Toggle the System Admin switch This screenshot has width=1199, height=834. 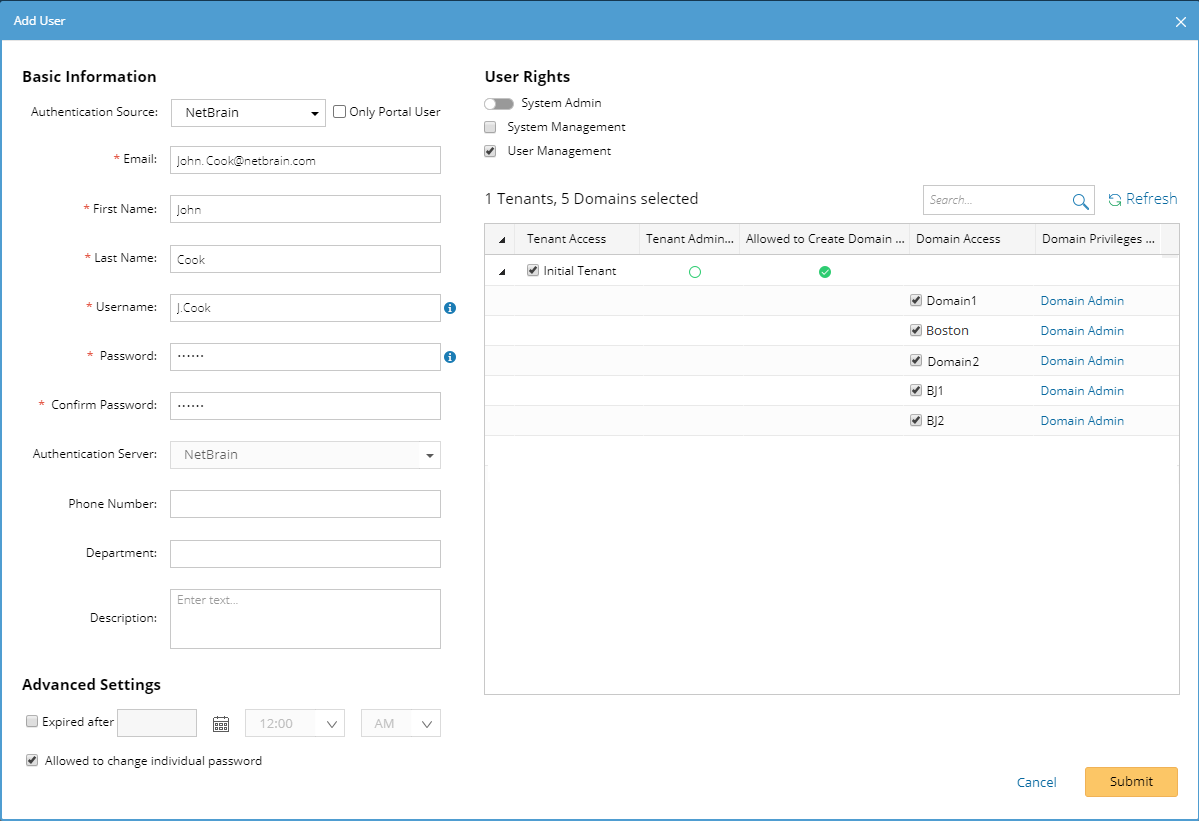tap(498, 104)
